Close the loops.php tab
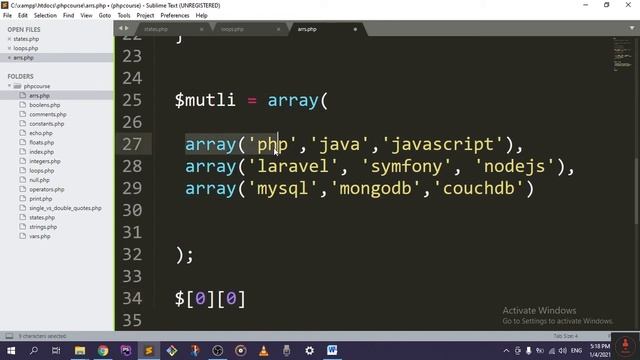This screenshot has width=640, height=360. pos(278,29)
